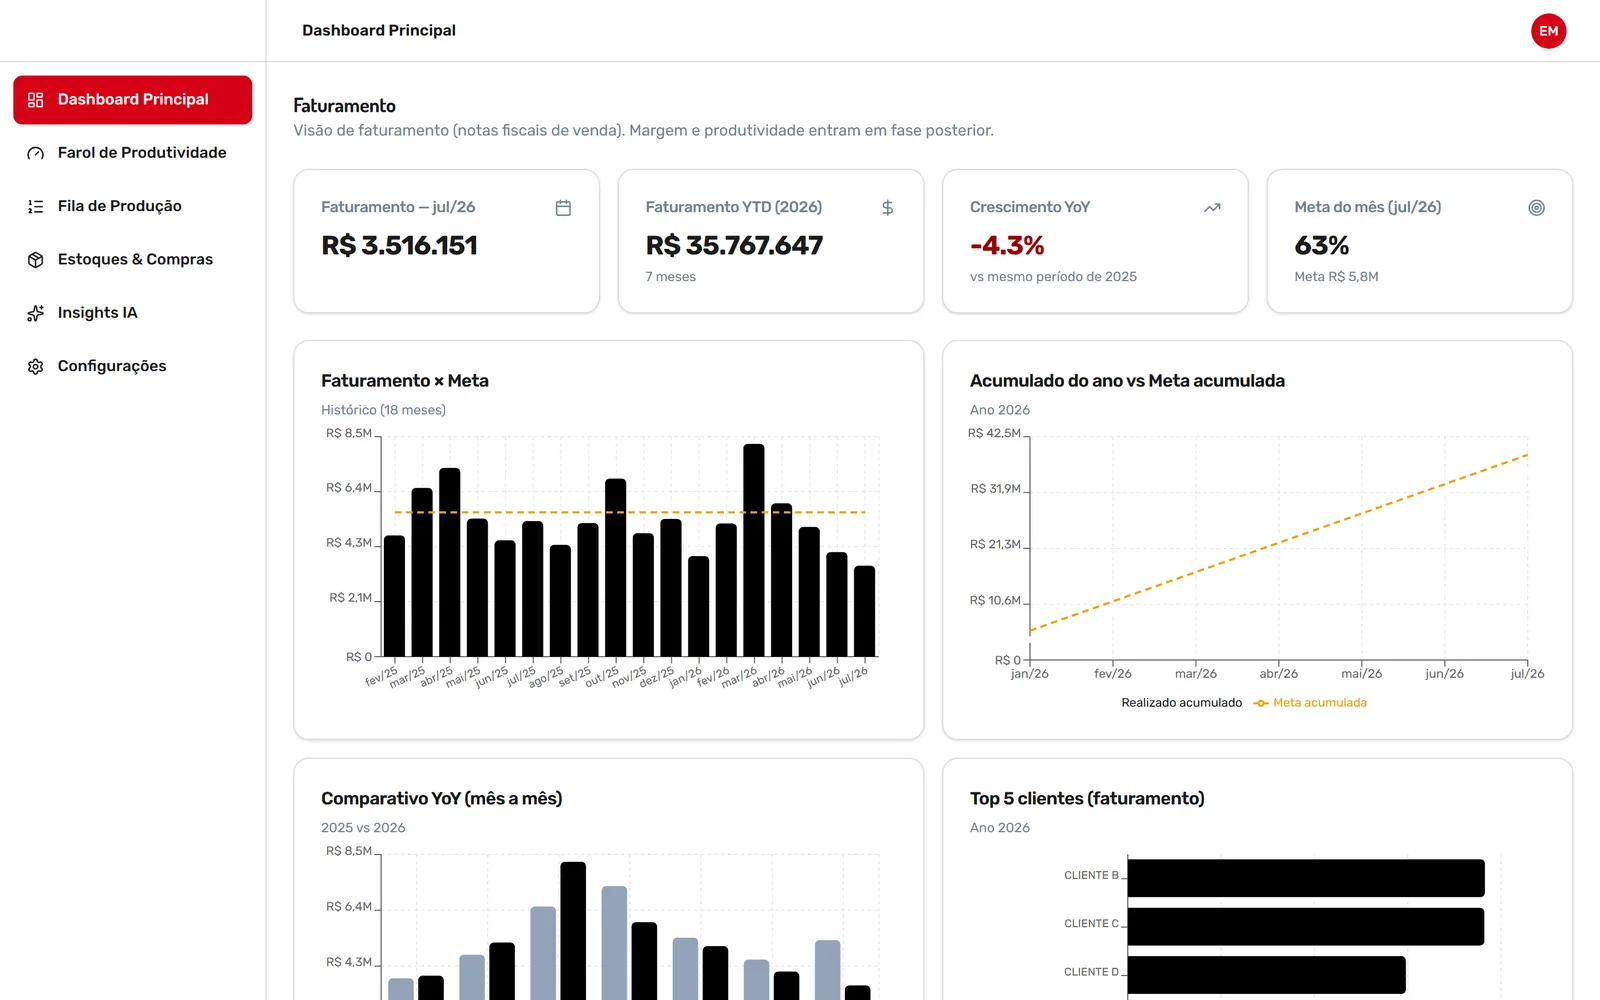Click the trend arrow icon on Crescimento YoY card

pyautogui.click(x=1212, y=208)
